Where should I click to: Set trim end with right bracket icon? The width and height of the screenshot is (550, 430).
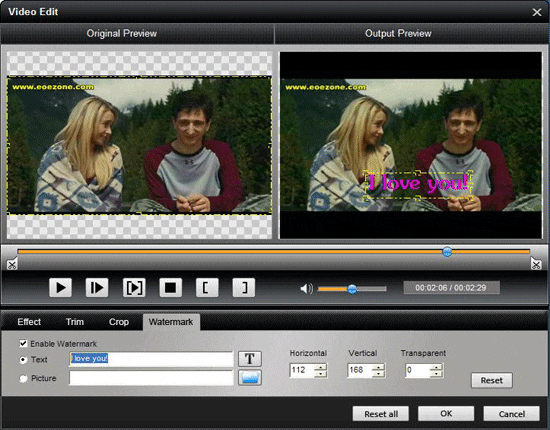pyautogui.click(x=243, y=288)
